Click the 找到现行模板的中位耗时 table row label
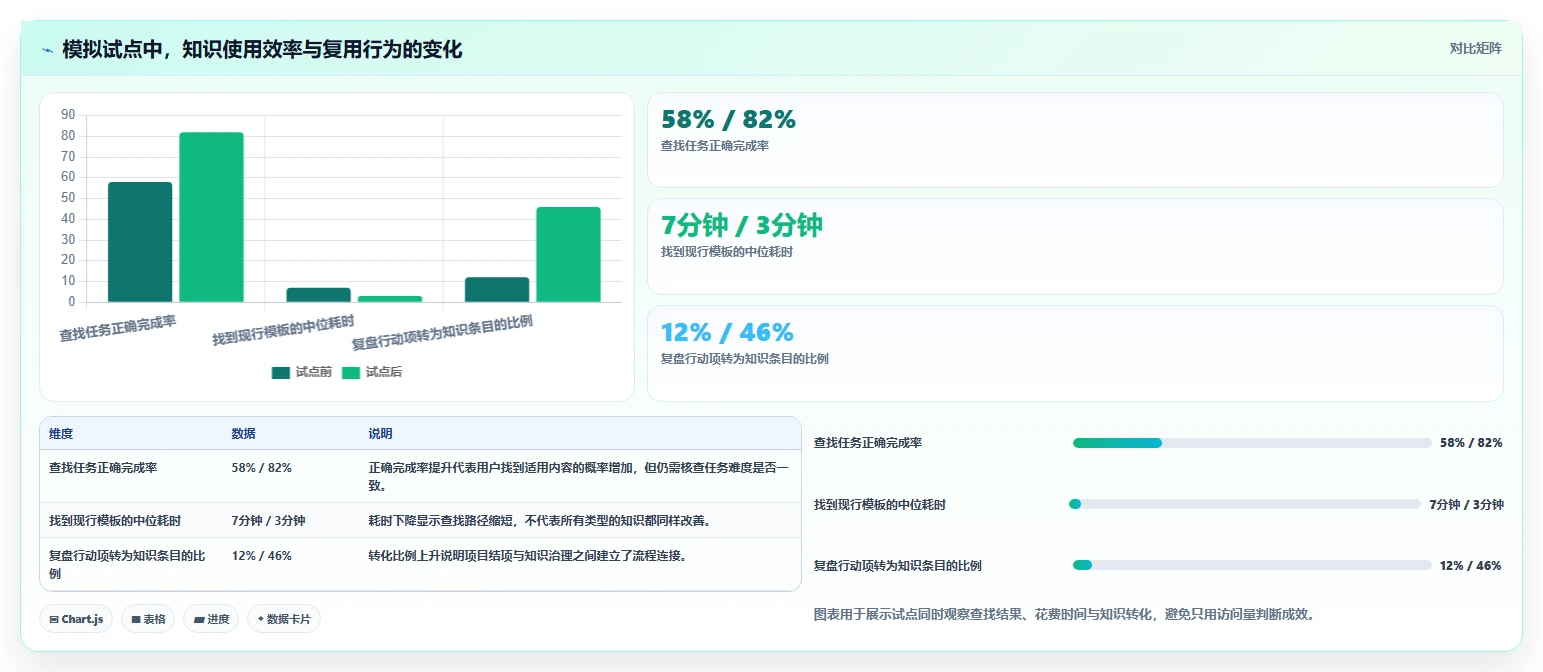The height and width of the screenshot is (672, 1543). click(x=115, y=521)
